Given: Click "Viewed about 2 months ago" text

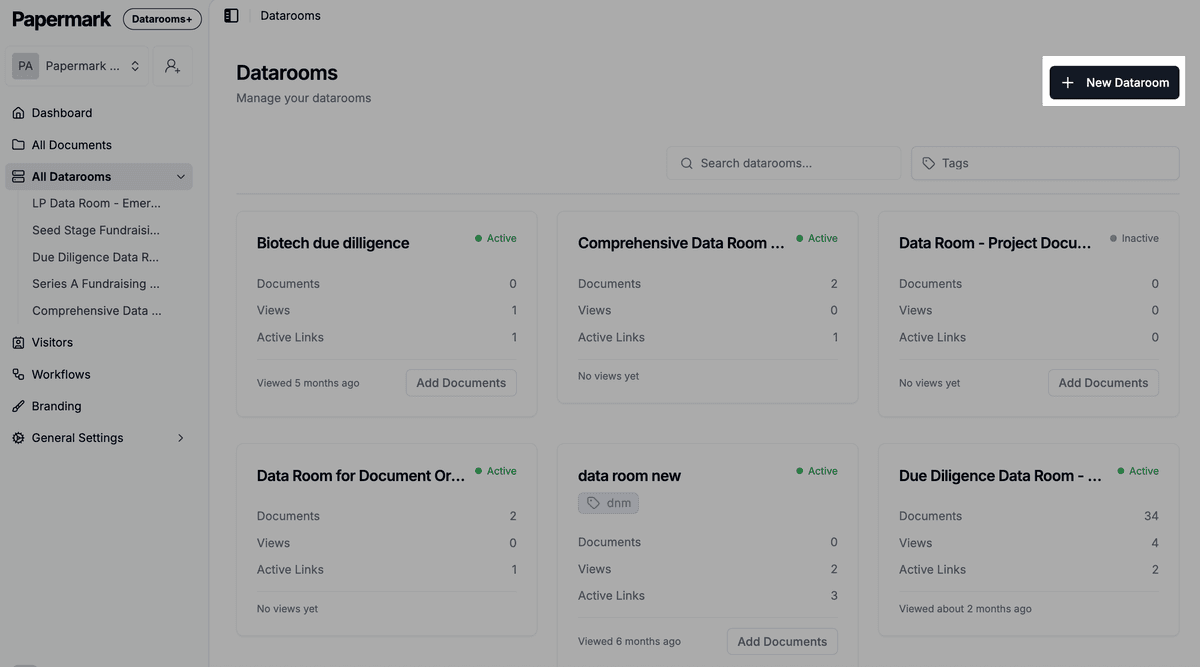Looking at the screenshot, I should [965, 609].
